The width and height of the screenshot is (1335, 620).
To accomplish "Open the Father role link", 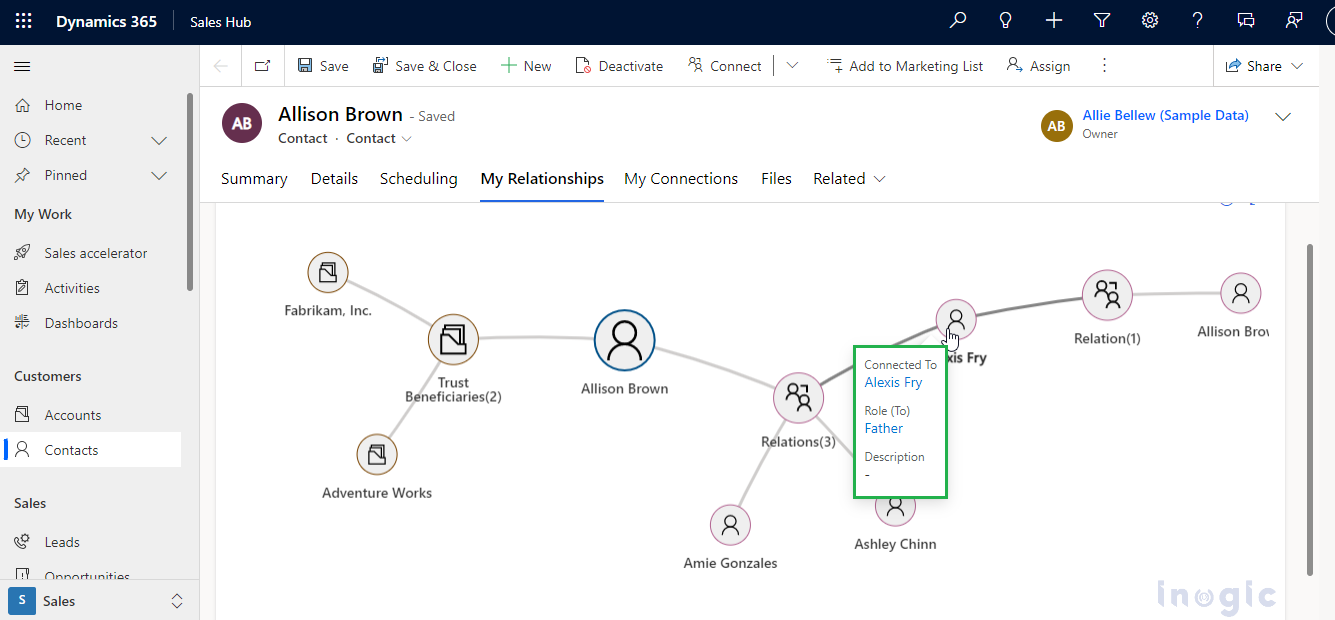I will click(x=884, y=429).
